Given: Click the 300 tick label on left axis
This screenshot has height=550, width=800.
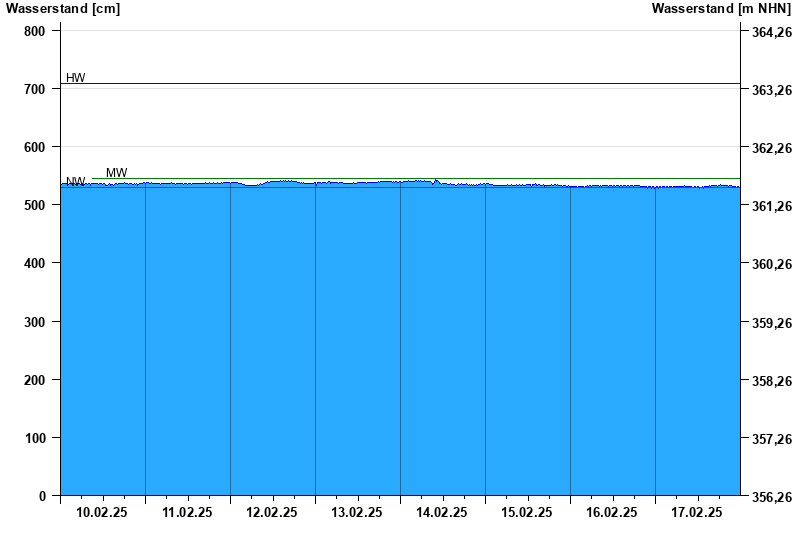Looking at the screenshot, I should 35,322.
